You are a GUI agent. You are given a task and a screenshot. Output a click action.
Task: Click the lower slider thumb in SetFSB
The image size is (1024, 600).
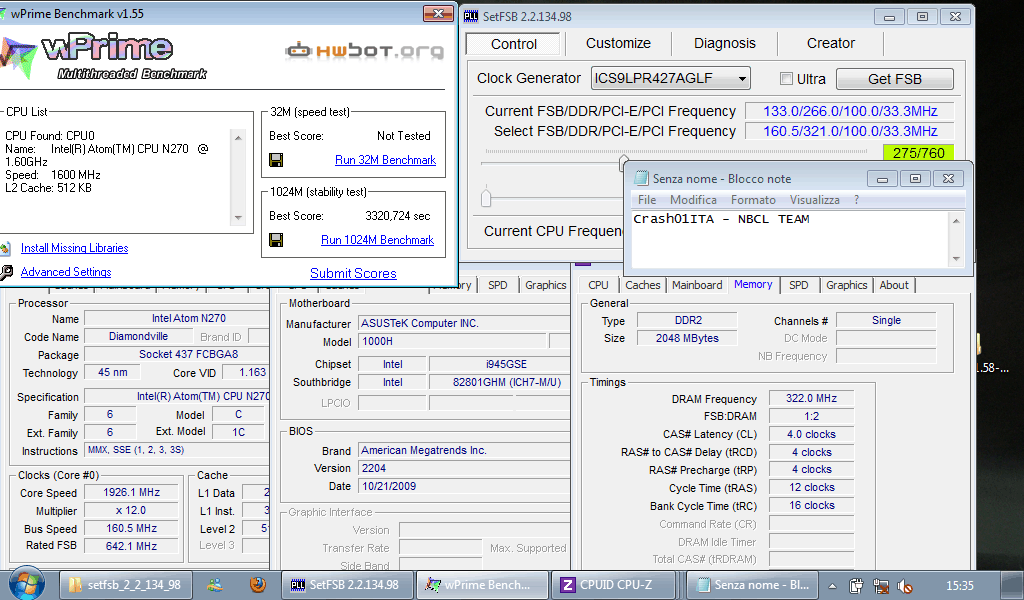coord(486,197)
